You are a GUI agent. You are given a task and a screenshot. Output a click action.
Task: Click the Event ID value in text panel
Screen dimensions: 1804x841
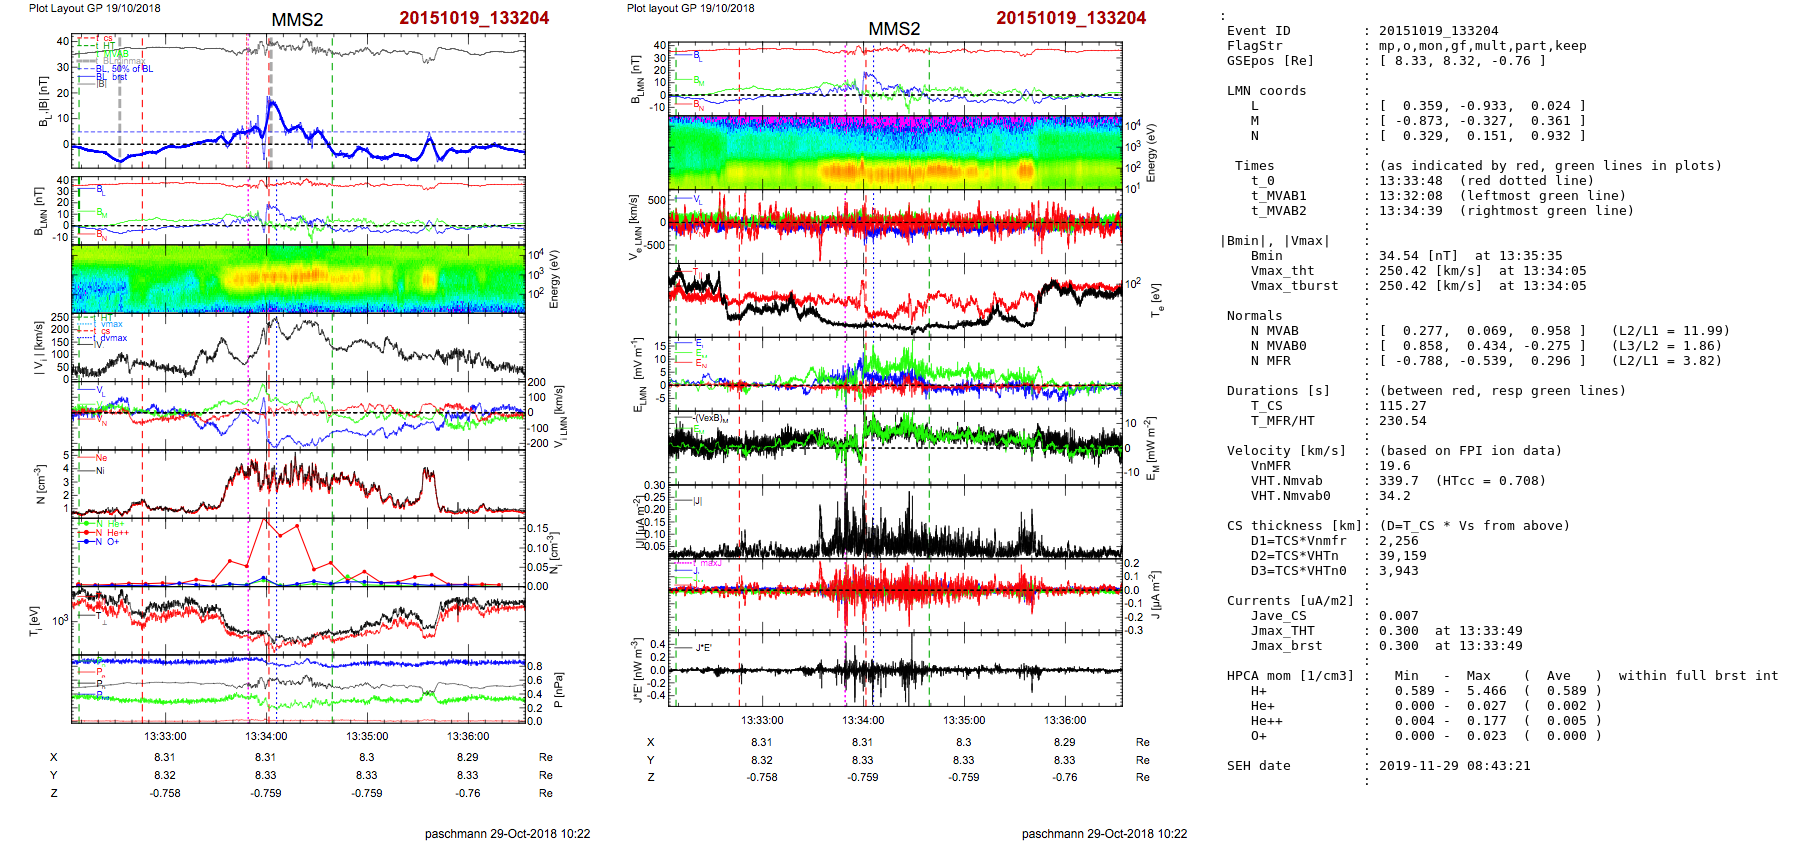click(x=1438, y=31)
